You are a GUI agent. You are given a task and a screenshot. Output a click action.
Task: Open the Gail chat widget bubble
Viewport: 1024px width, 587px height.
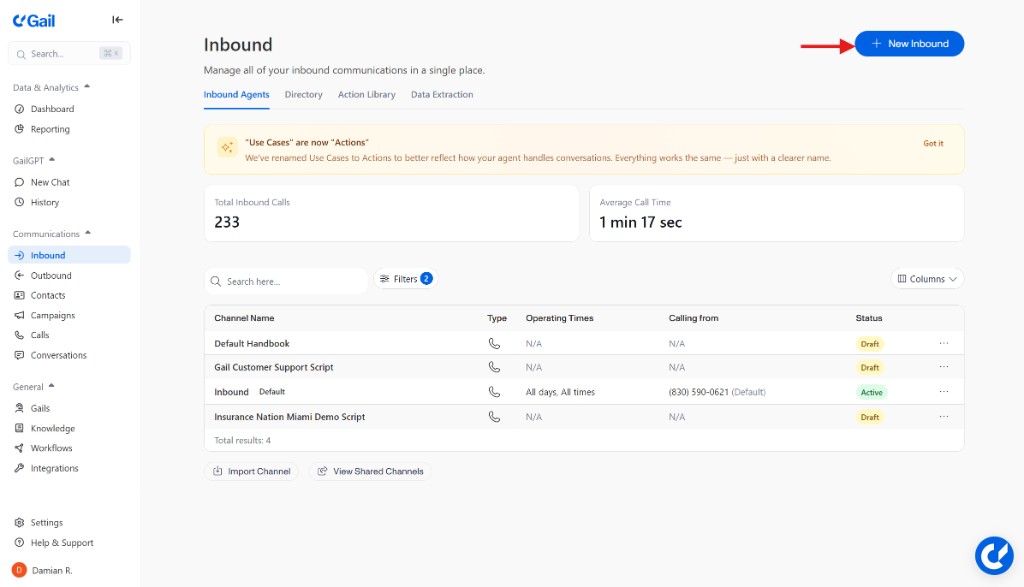tap(994, 555)
